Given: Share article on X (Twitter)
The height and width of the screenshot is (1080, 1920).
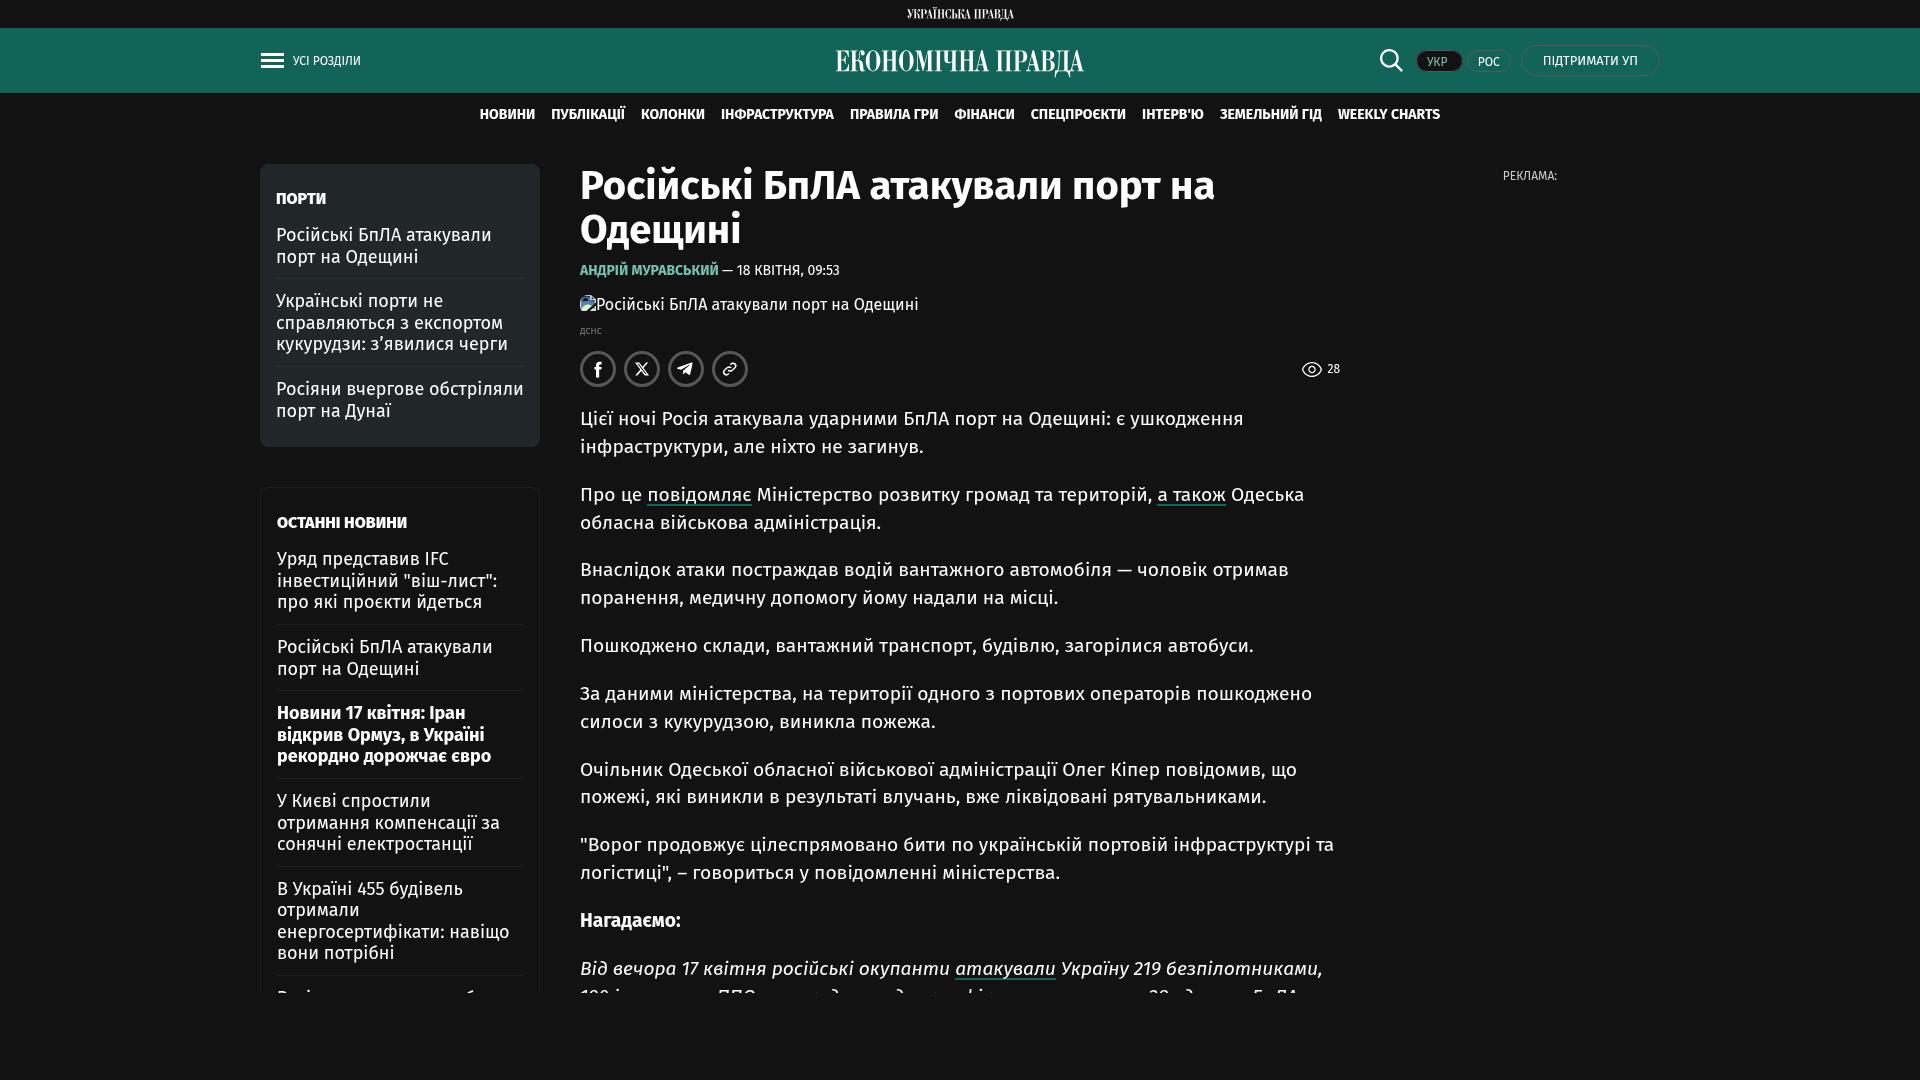Looking at the screenshot, I should point(642,369).
